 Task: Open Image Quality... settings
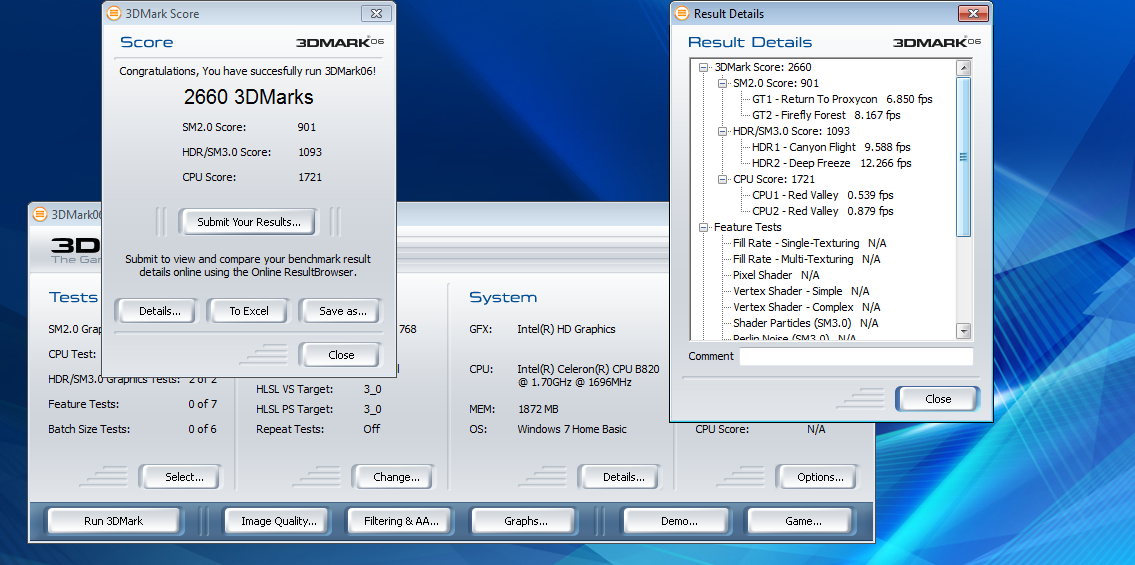[x=279, y=521]
